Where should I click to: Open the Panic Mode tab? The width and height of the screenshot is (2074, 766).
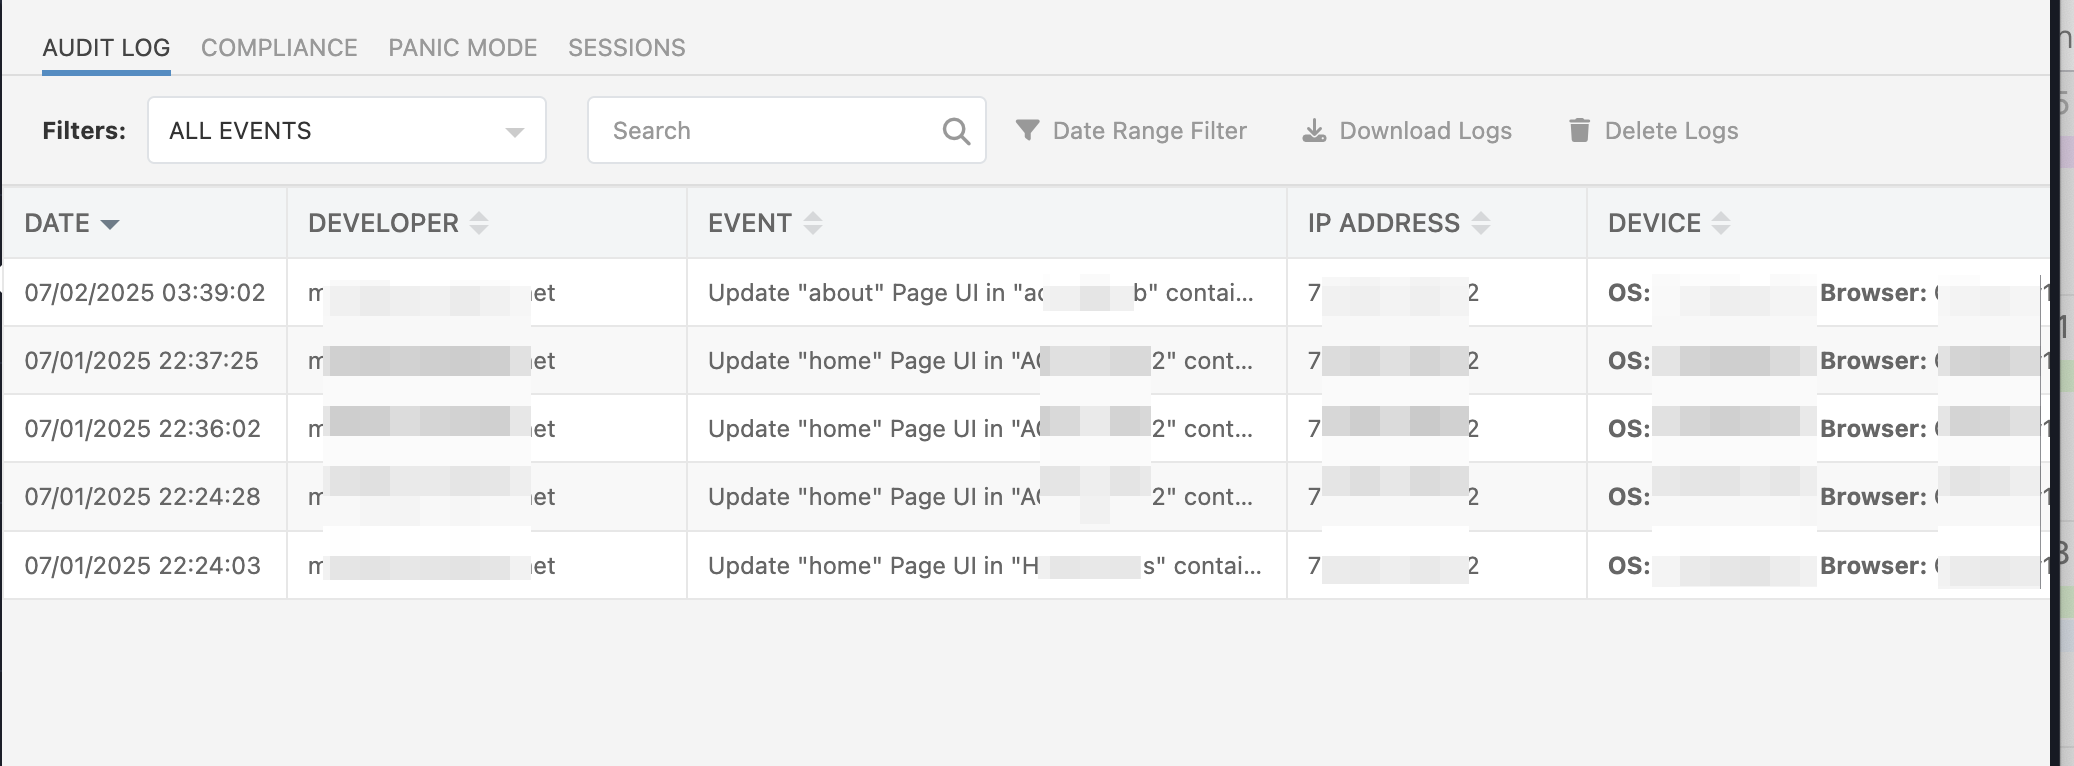point(463,48)
